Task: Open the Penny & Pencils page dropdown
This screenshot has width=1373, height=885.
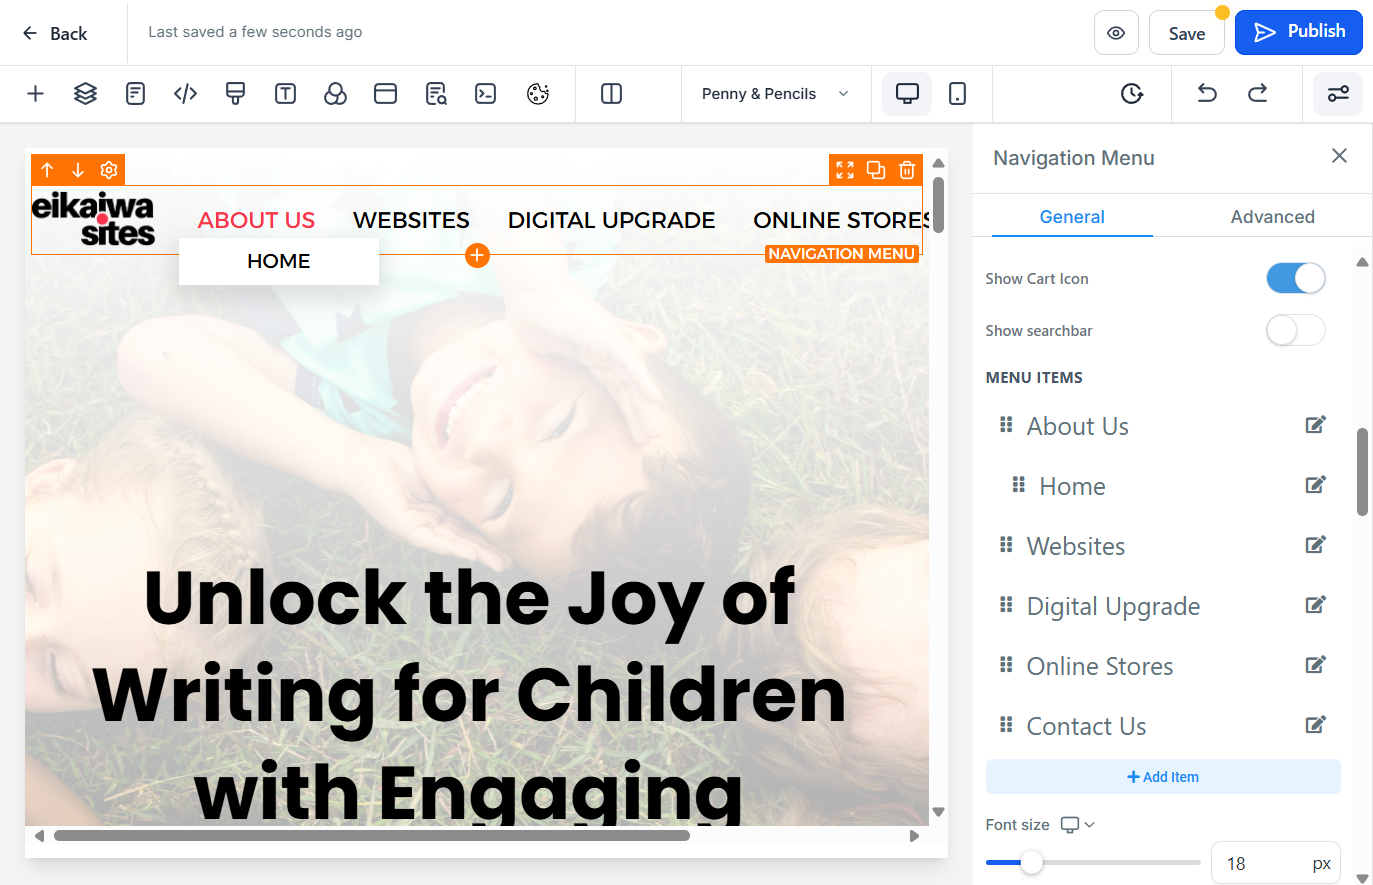Action: tap(776, 94)
